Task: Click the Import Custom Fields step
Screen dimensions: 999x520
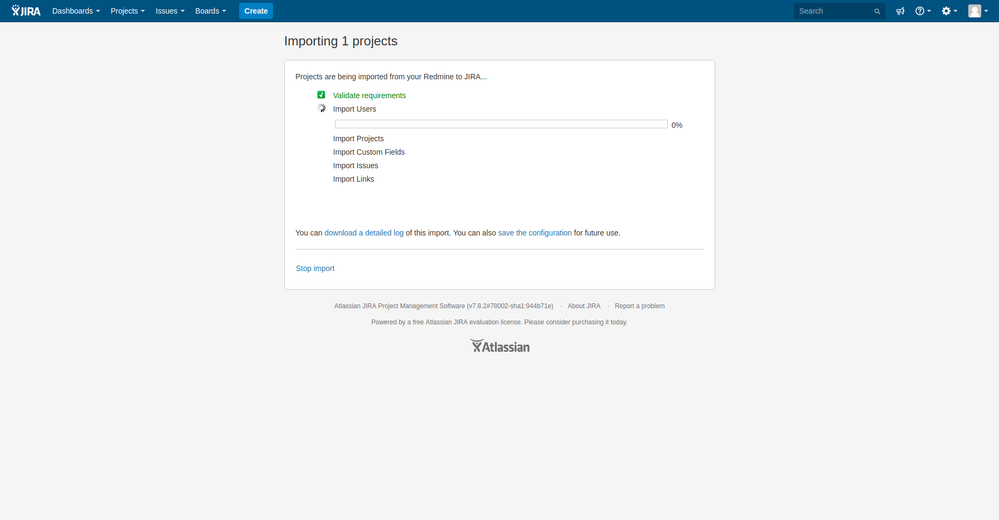Action: pos(368,152)
